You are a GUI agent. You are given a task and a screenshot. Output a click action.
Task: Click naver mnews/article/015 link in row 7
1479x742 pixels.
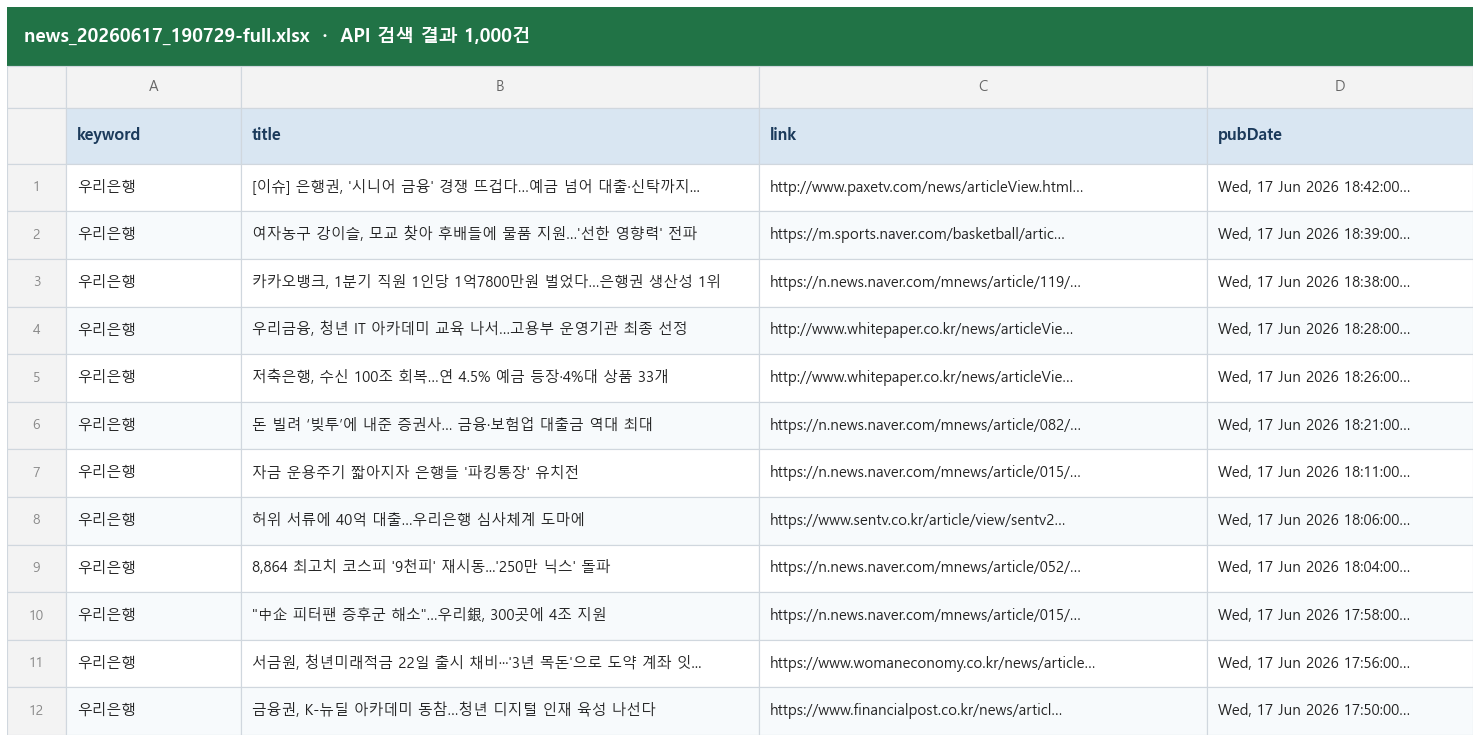point(983,473)
